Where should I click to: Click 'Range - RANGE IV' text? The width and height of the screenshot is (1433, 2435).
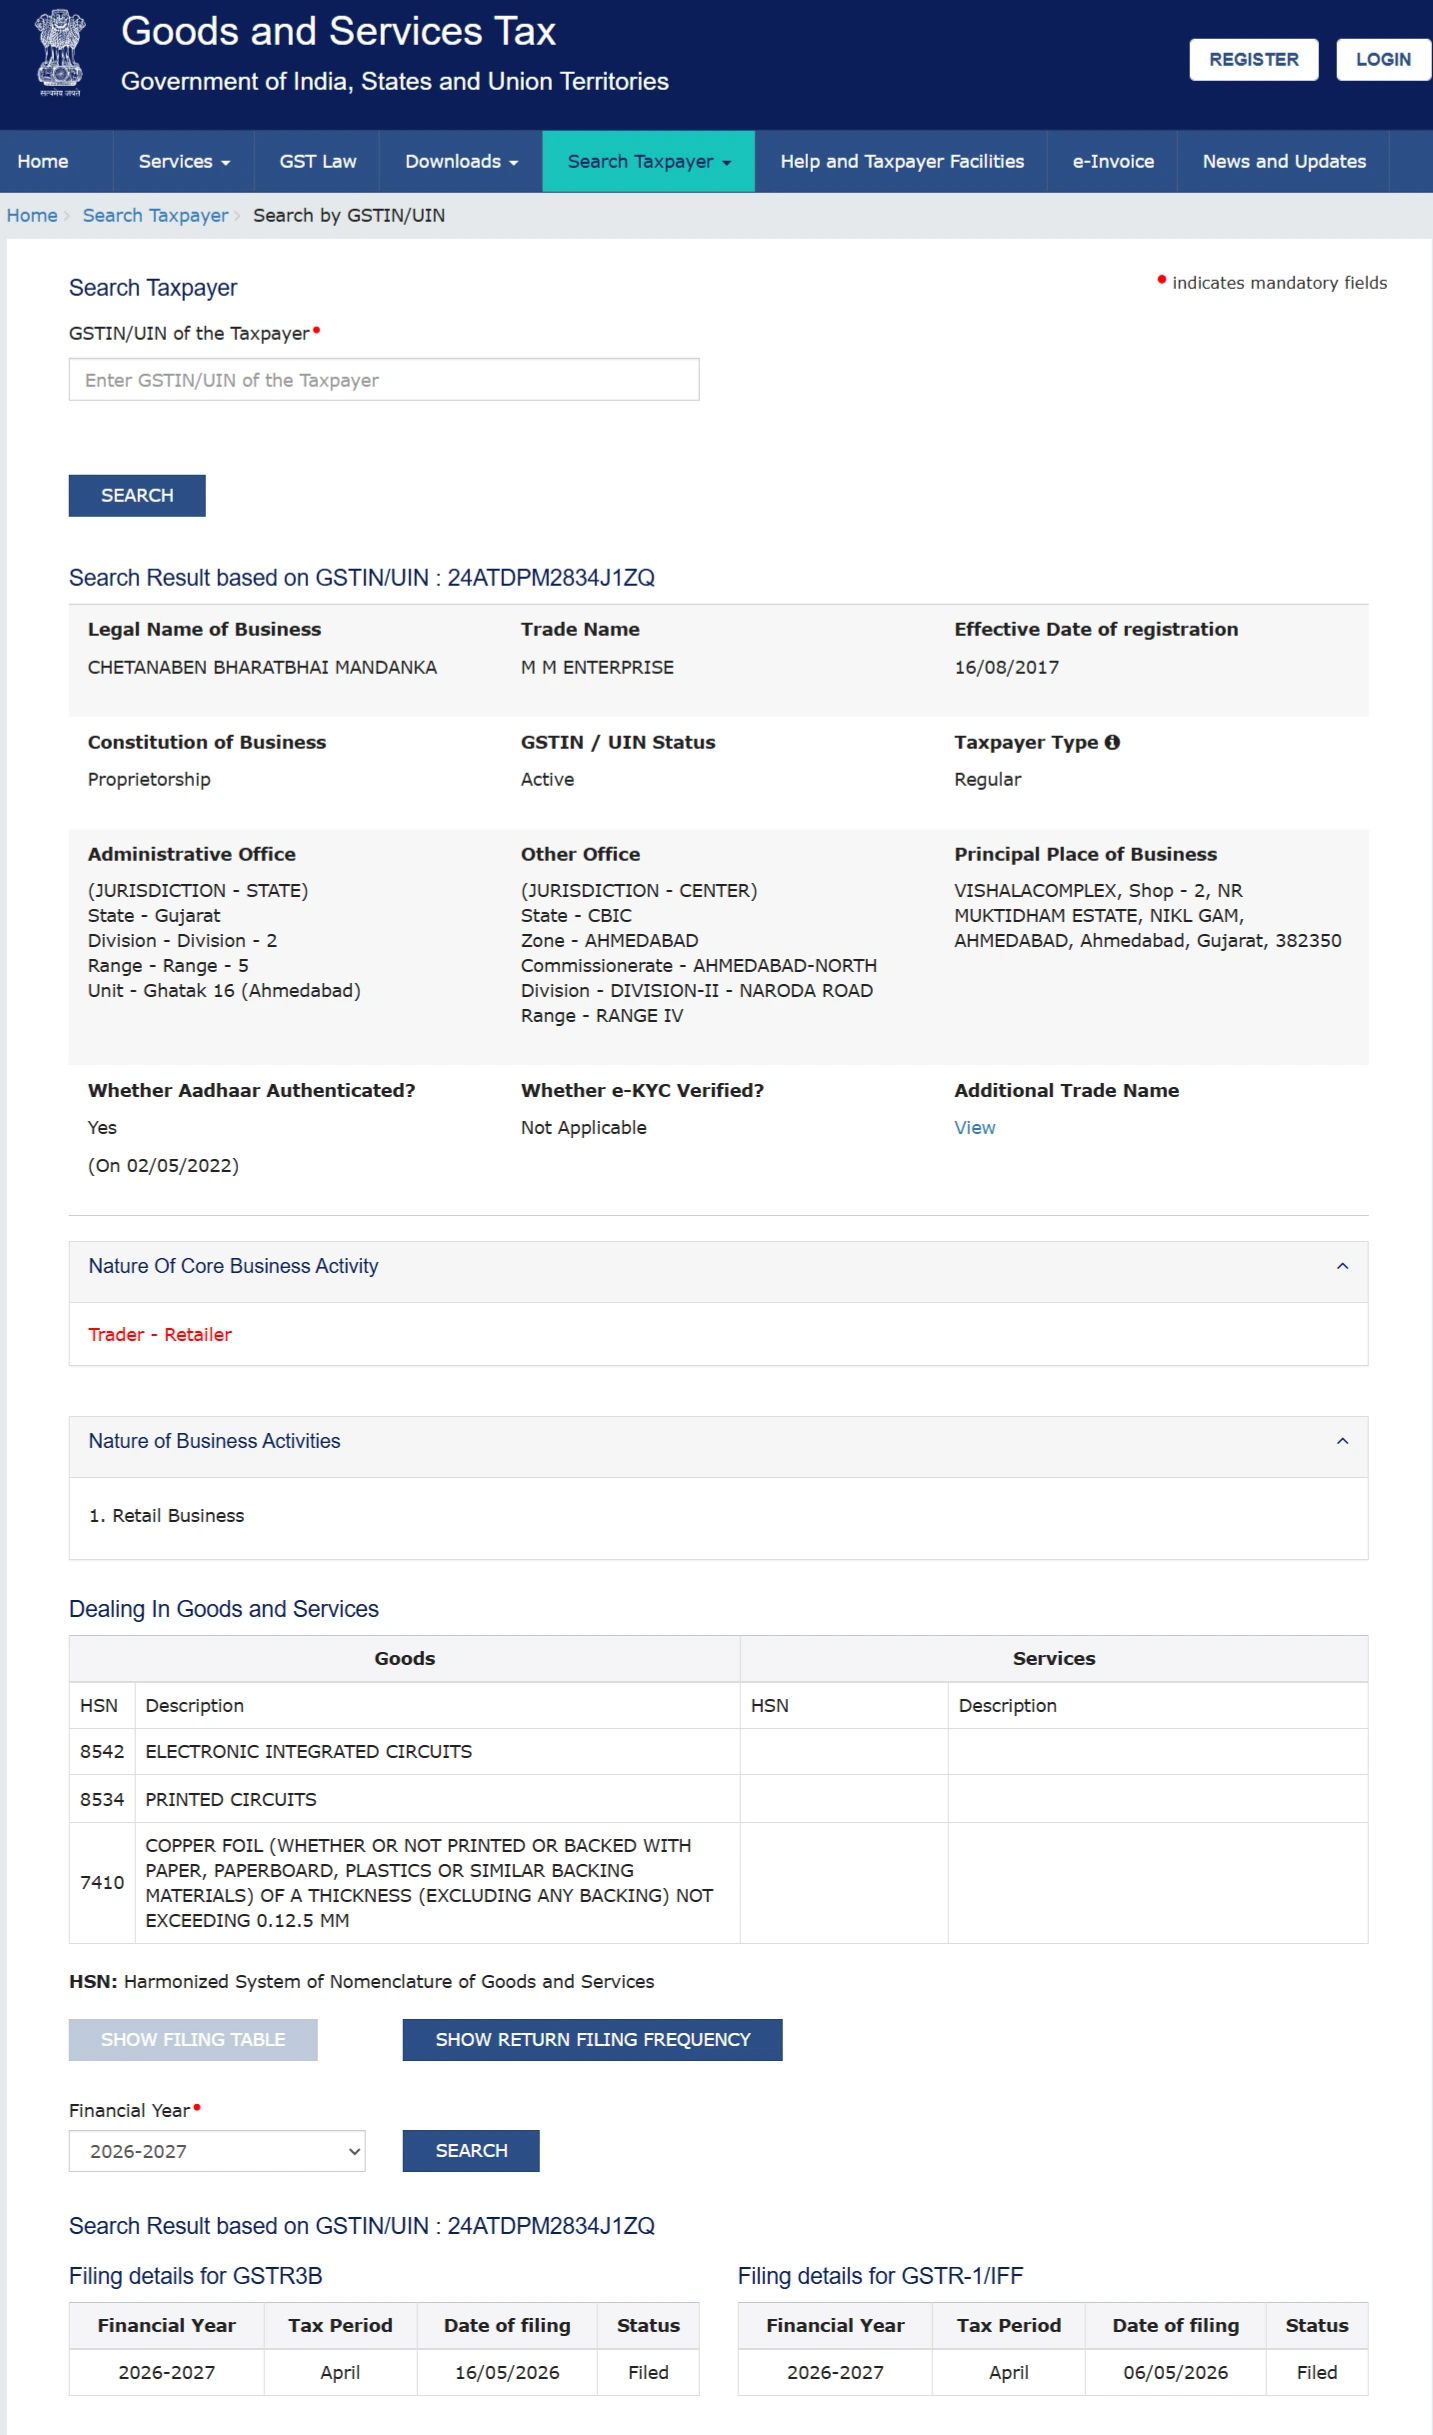tap(602, 1016)
